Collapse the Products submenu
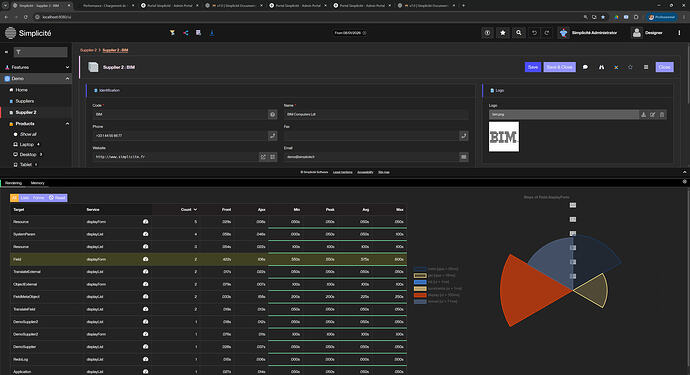This screenshot has height=375, width=690. click(x=67, y=124)
